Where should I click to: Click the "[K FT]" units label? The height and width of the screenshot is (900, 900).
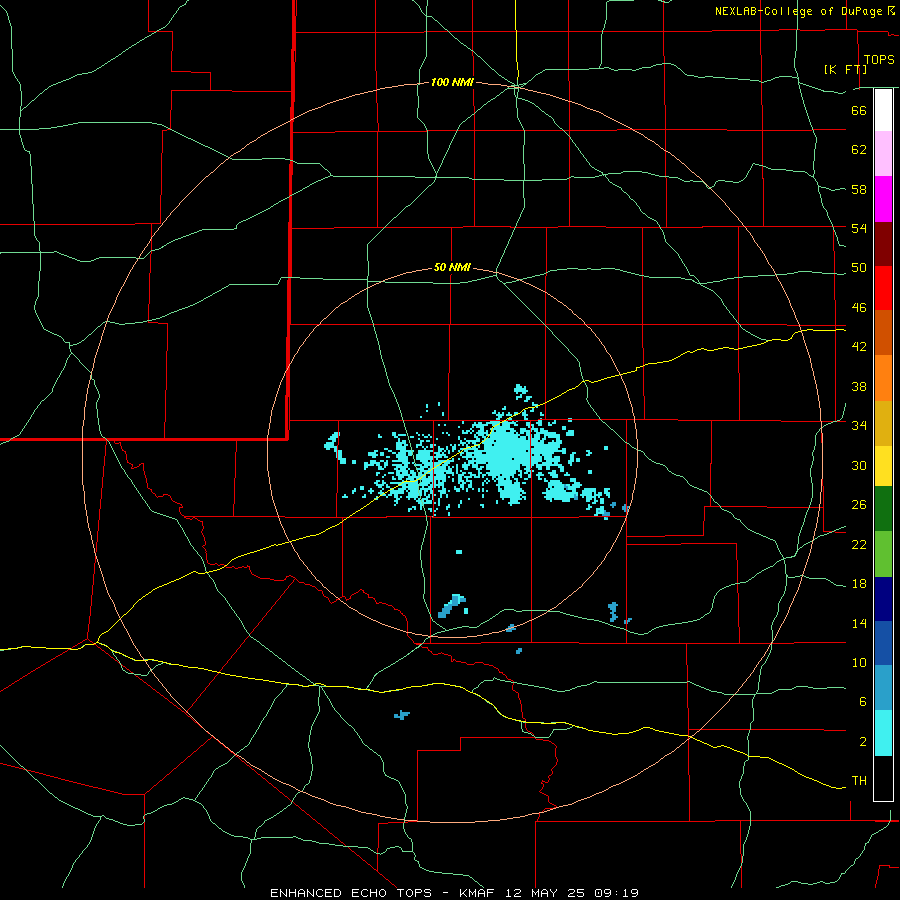click(845, 69)
